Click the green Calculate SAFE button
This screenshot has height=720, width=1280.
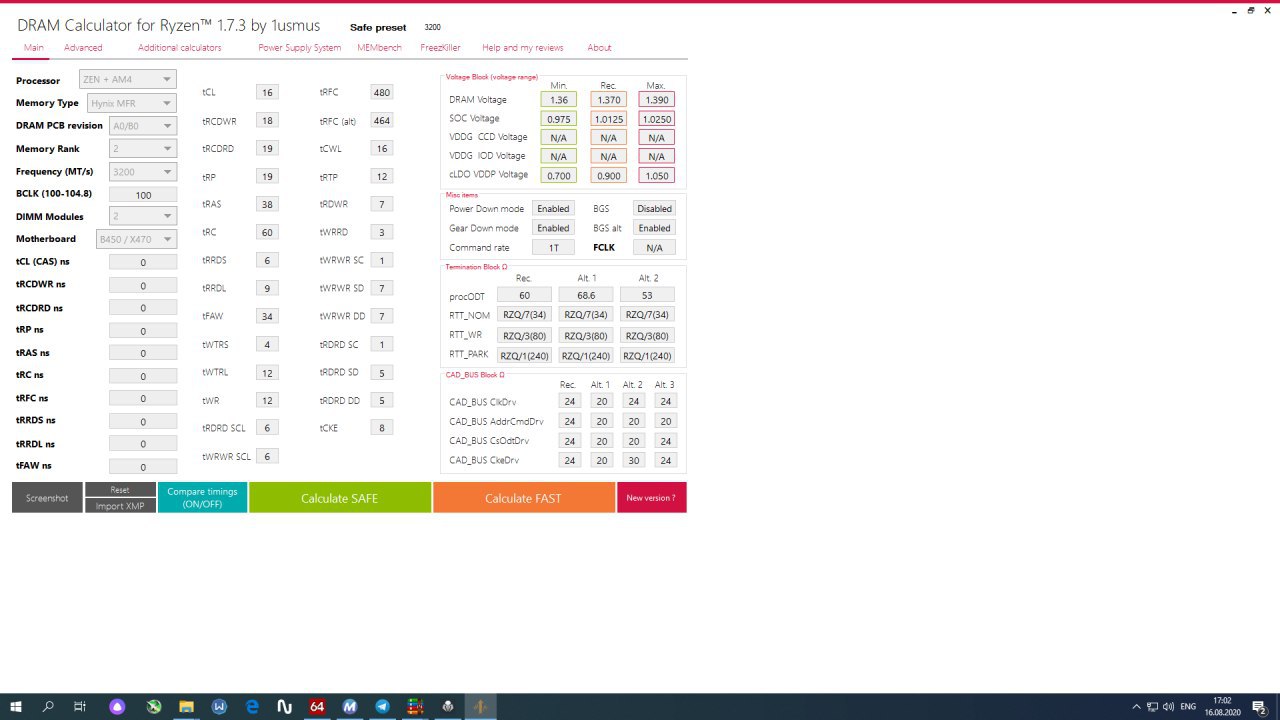(340, 497)
